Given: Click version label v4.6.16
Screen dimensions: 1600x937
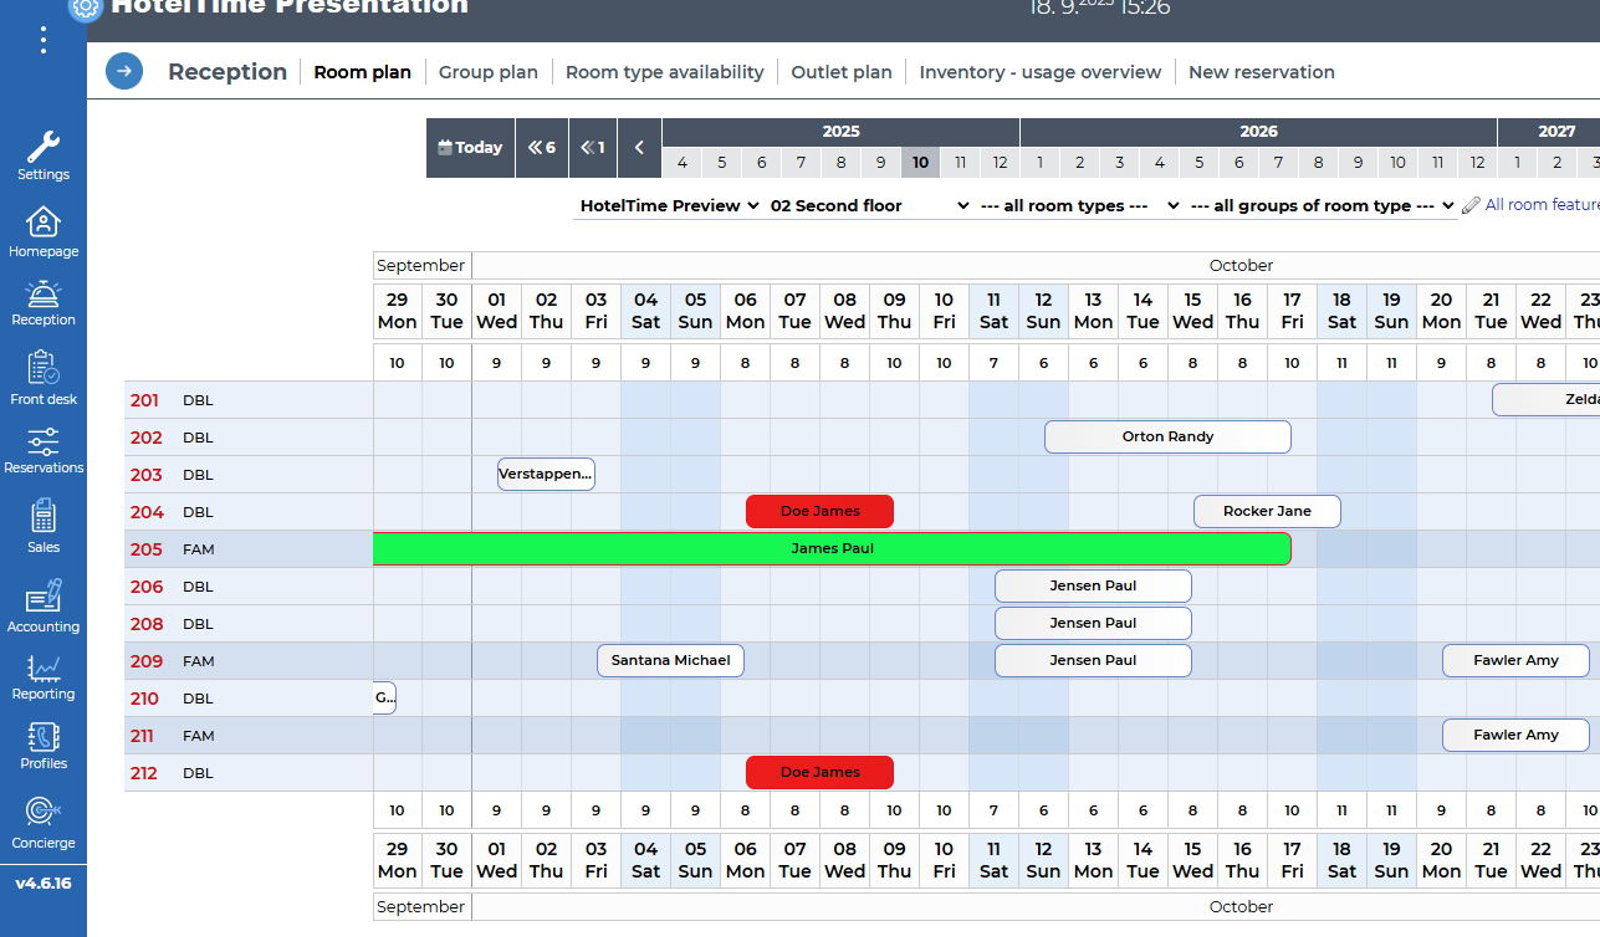Looking at the screenshot, I should coord(43,883).
